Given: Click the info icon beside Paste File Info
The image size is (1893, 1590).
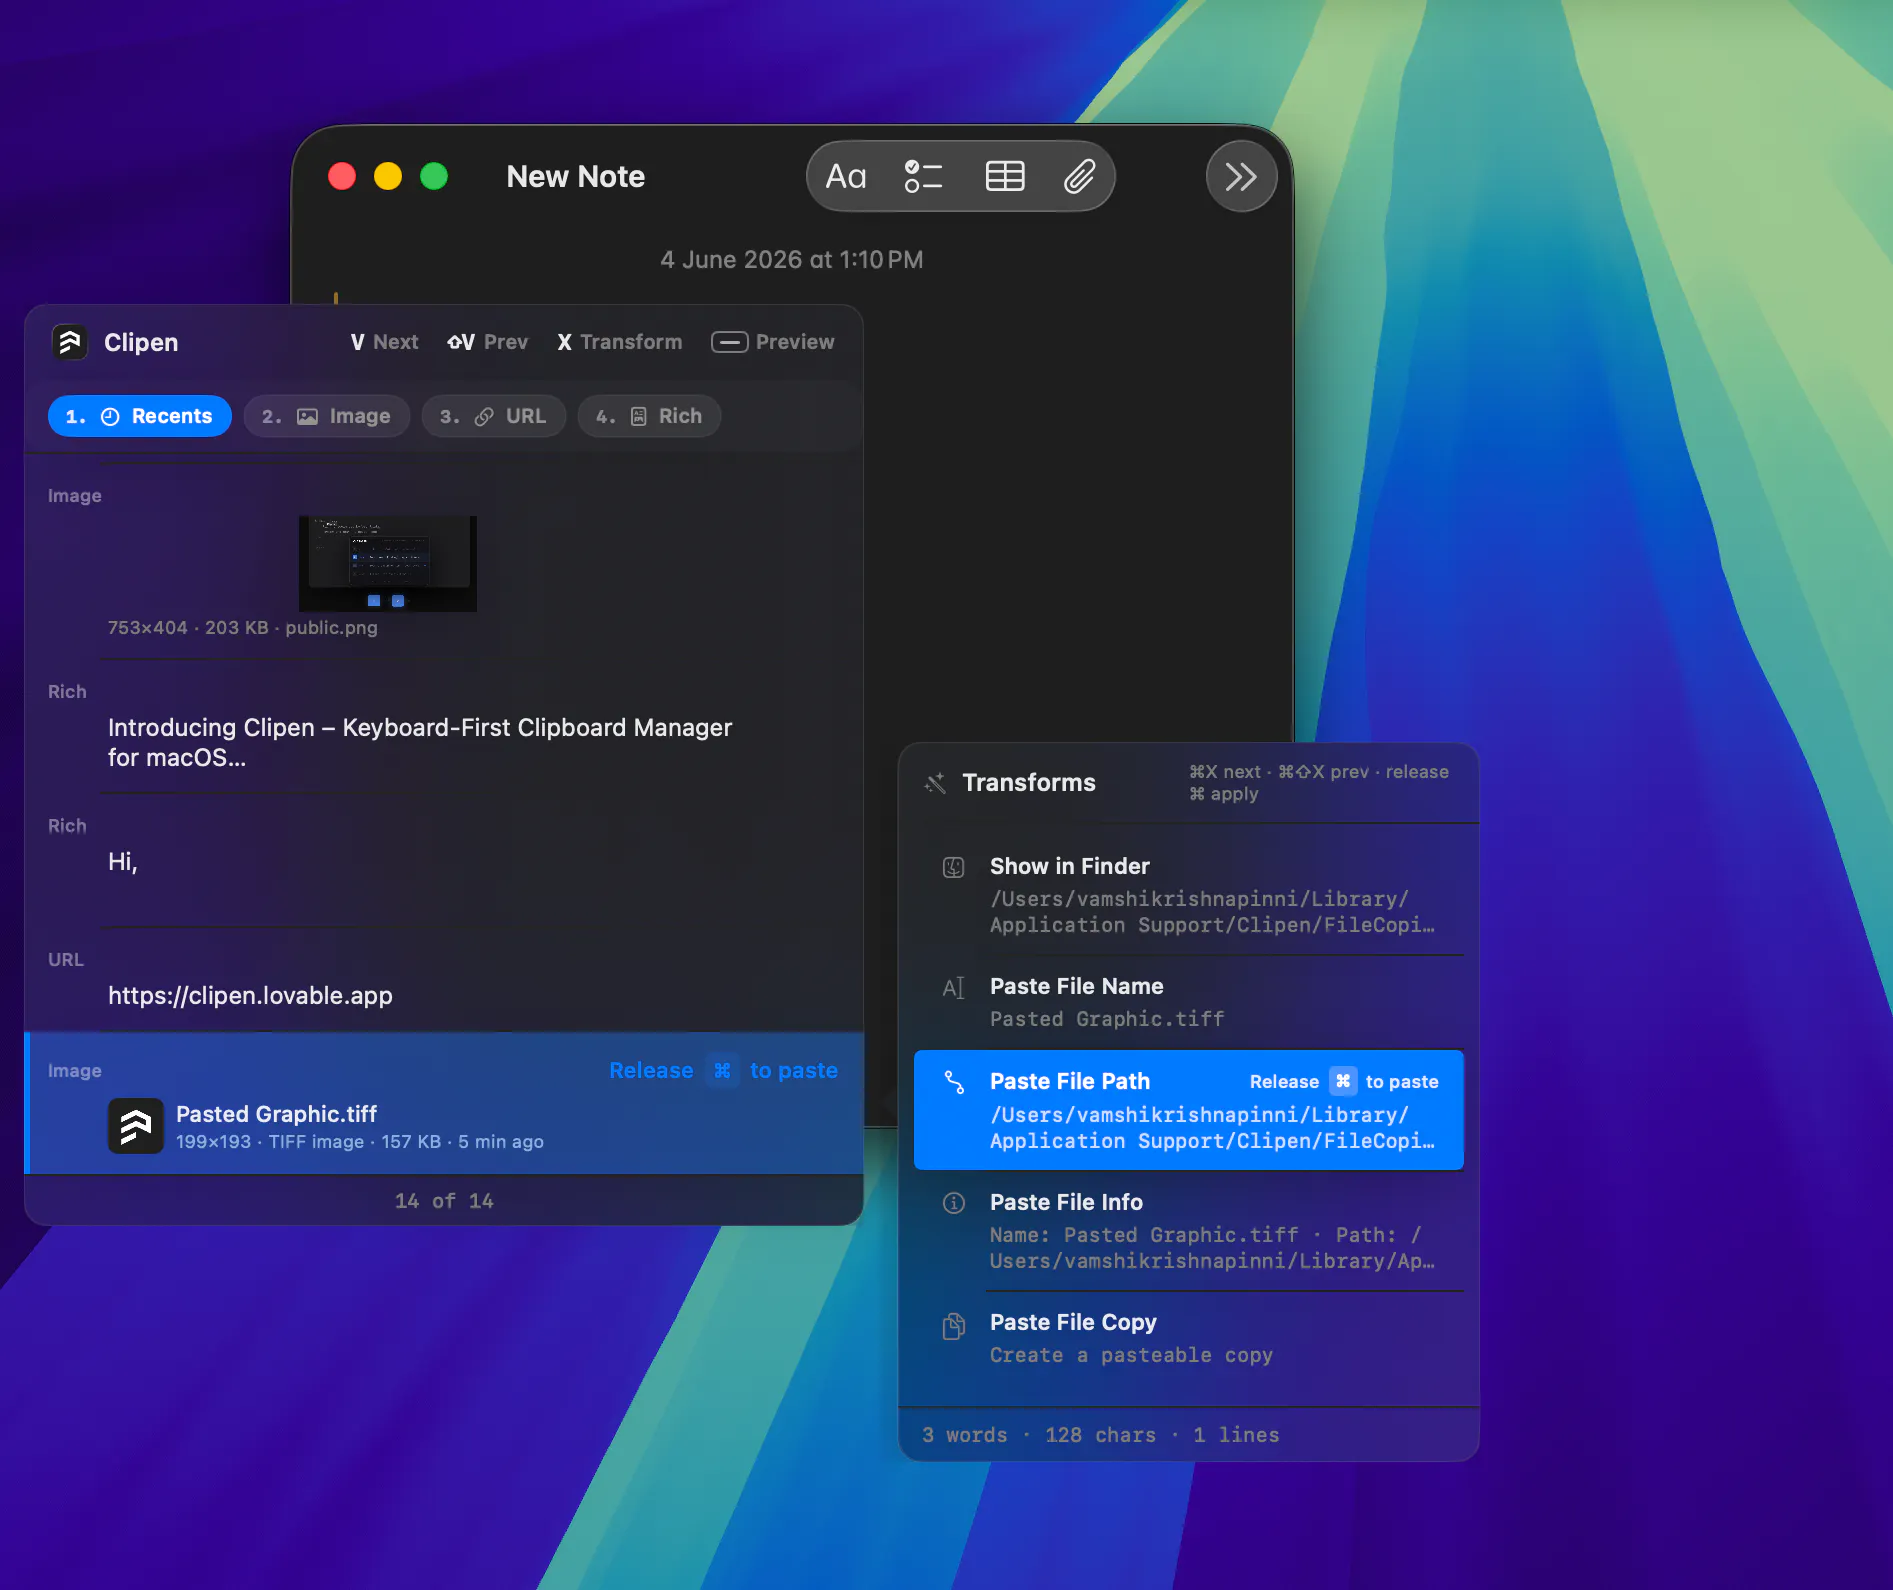Looking at the screenshot, I should point(954,1203).
